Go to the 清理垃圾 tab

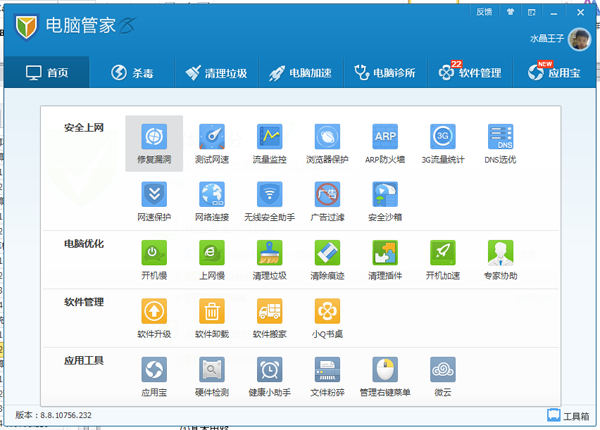218,73
